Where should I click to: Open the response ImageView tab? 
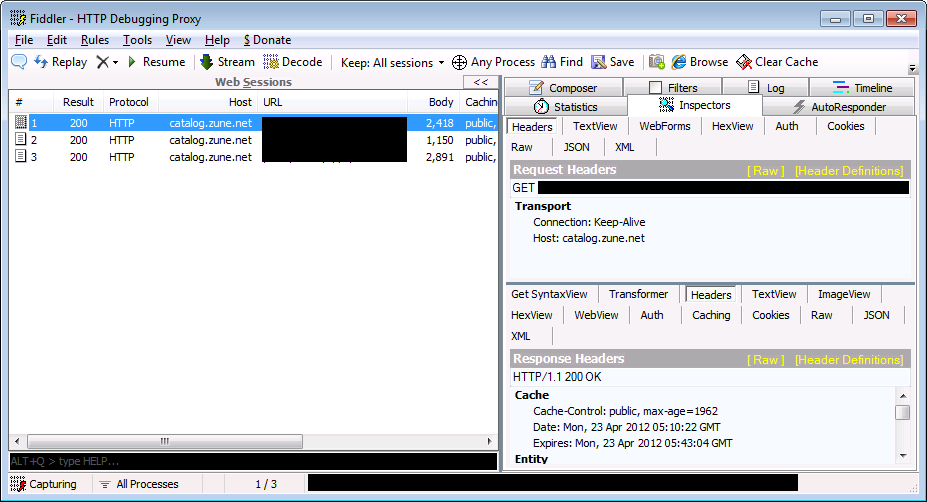coord(844,294)
